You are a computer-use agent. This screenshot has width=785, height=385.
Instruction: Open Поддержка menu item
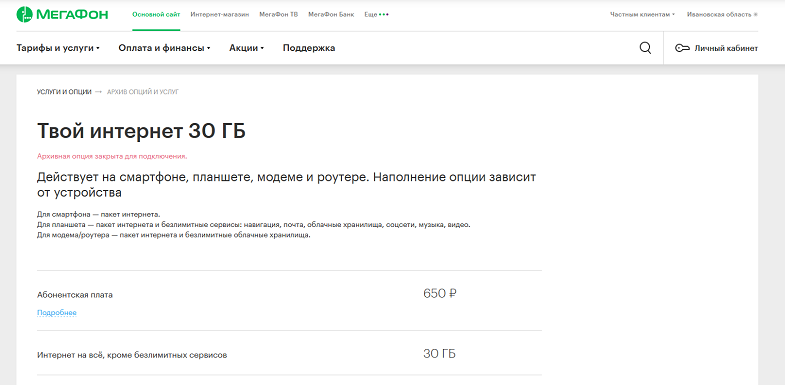309,48
